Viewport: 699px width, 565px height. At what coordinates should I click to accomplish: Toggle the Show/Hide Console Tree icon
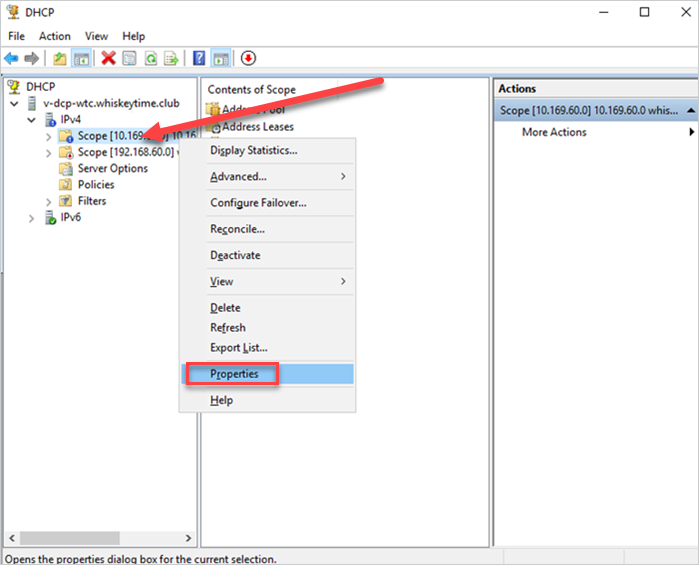(x=82, y=58)
